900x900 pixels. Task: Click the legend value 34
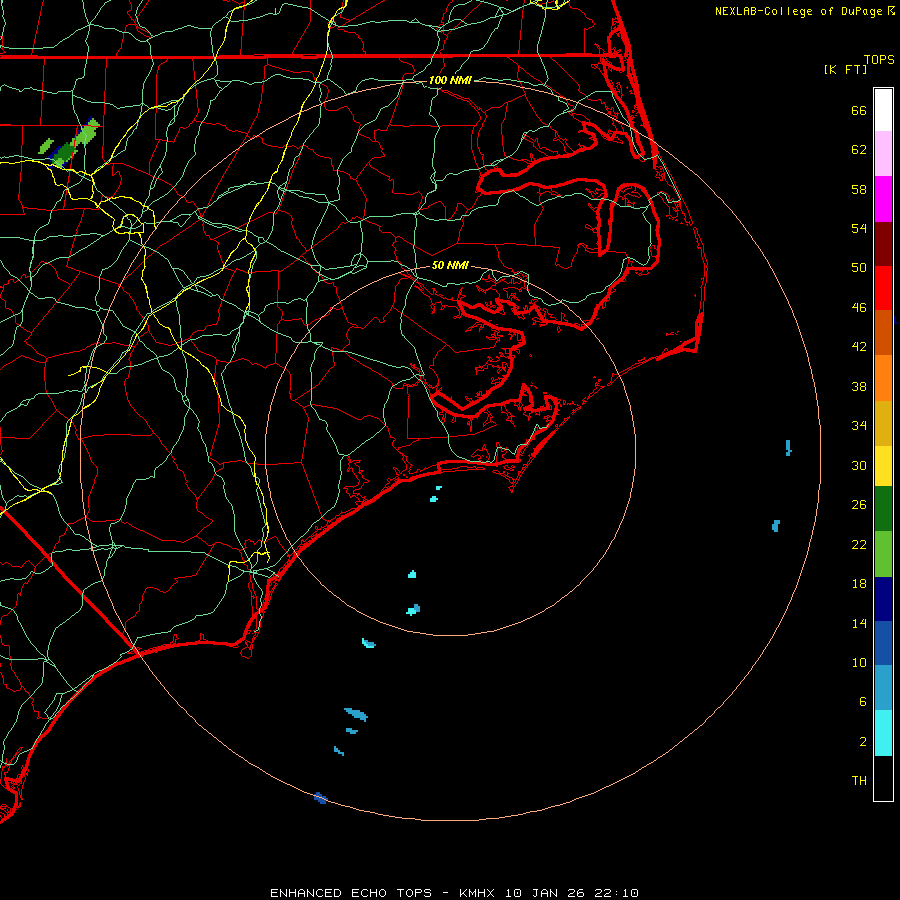(x=859, y=426)
